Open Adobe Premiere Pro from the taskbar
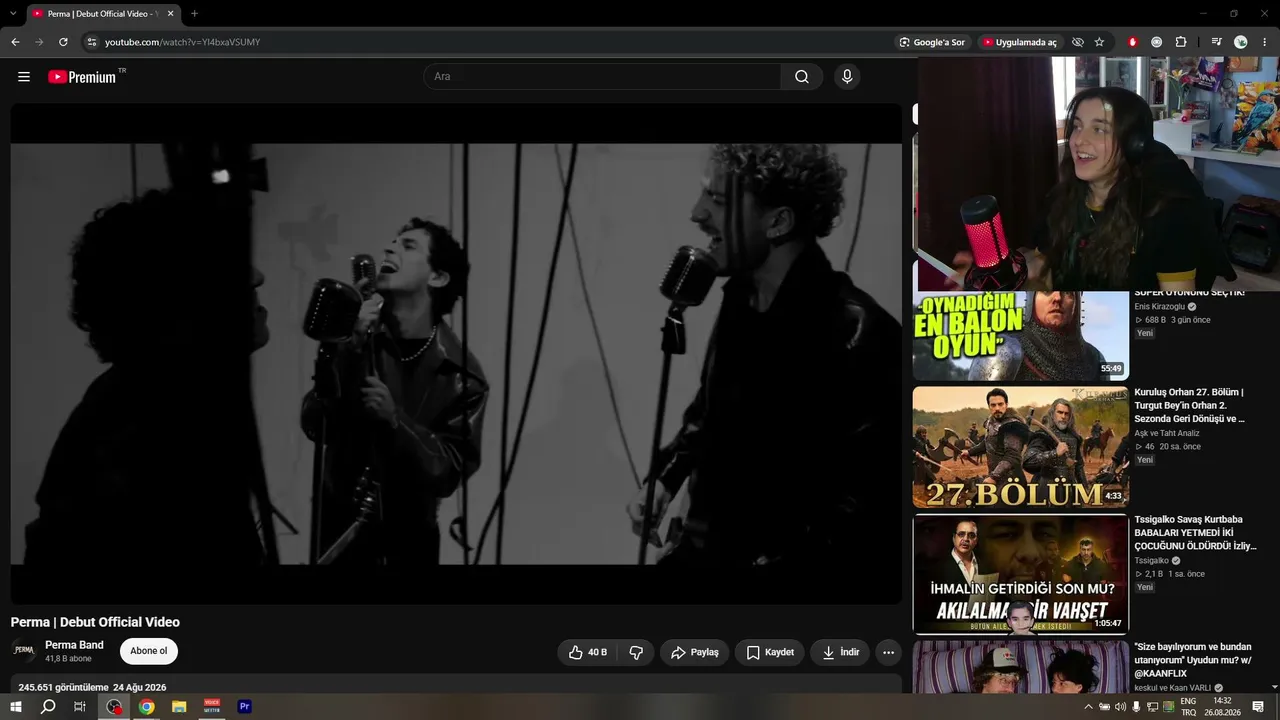 [x=244, y=707]
